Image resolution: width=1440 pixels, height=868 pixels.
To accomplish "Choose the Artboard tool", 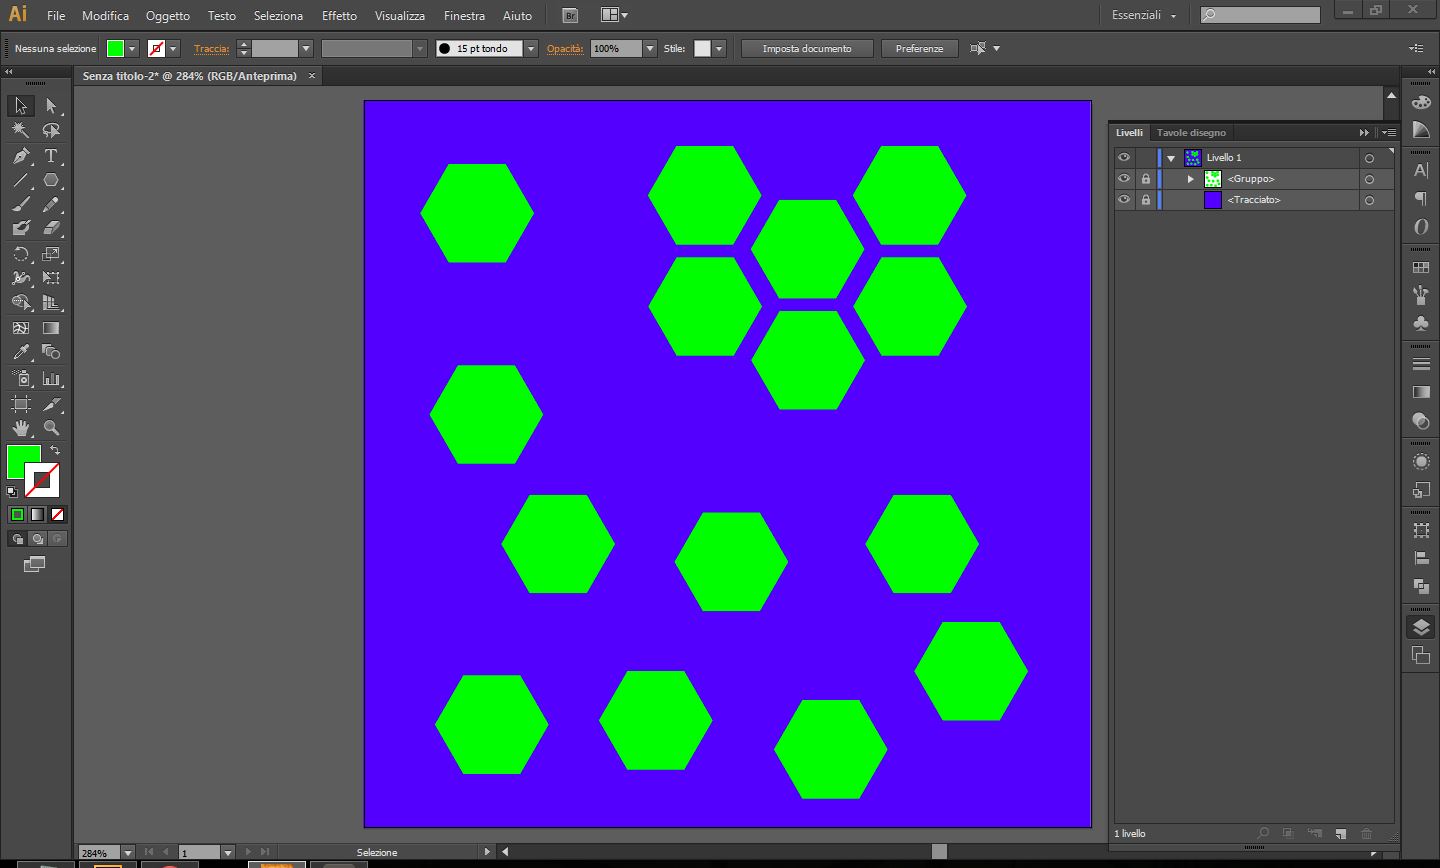I will pyautogui.click(x=20, y=404).
